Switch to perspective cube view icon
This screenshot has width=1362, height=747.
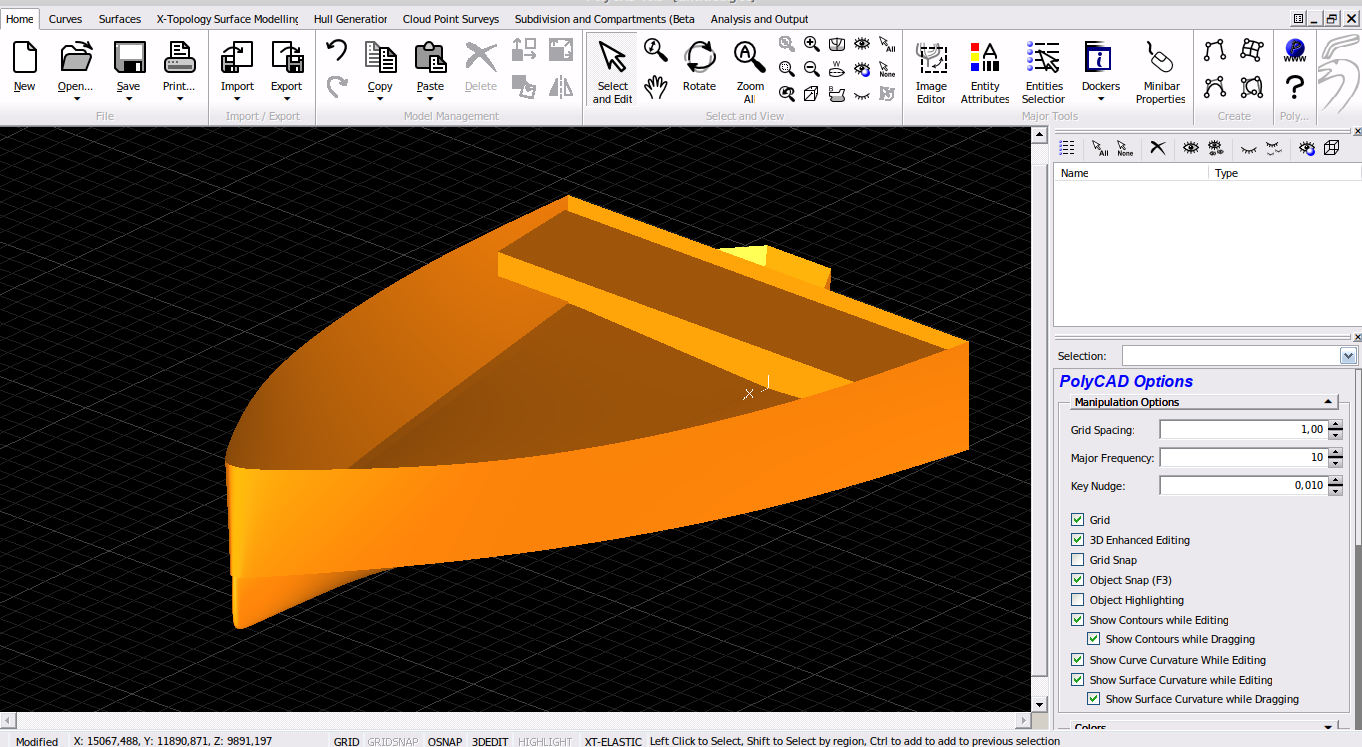tap(812, 94)
